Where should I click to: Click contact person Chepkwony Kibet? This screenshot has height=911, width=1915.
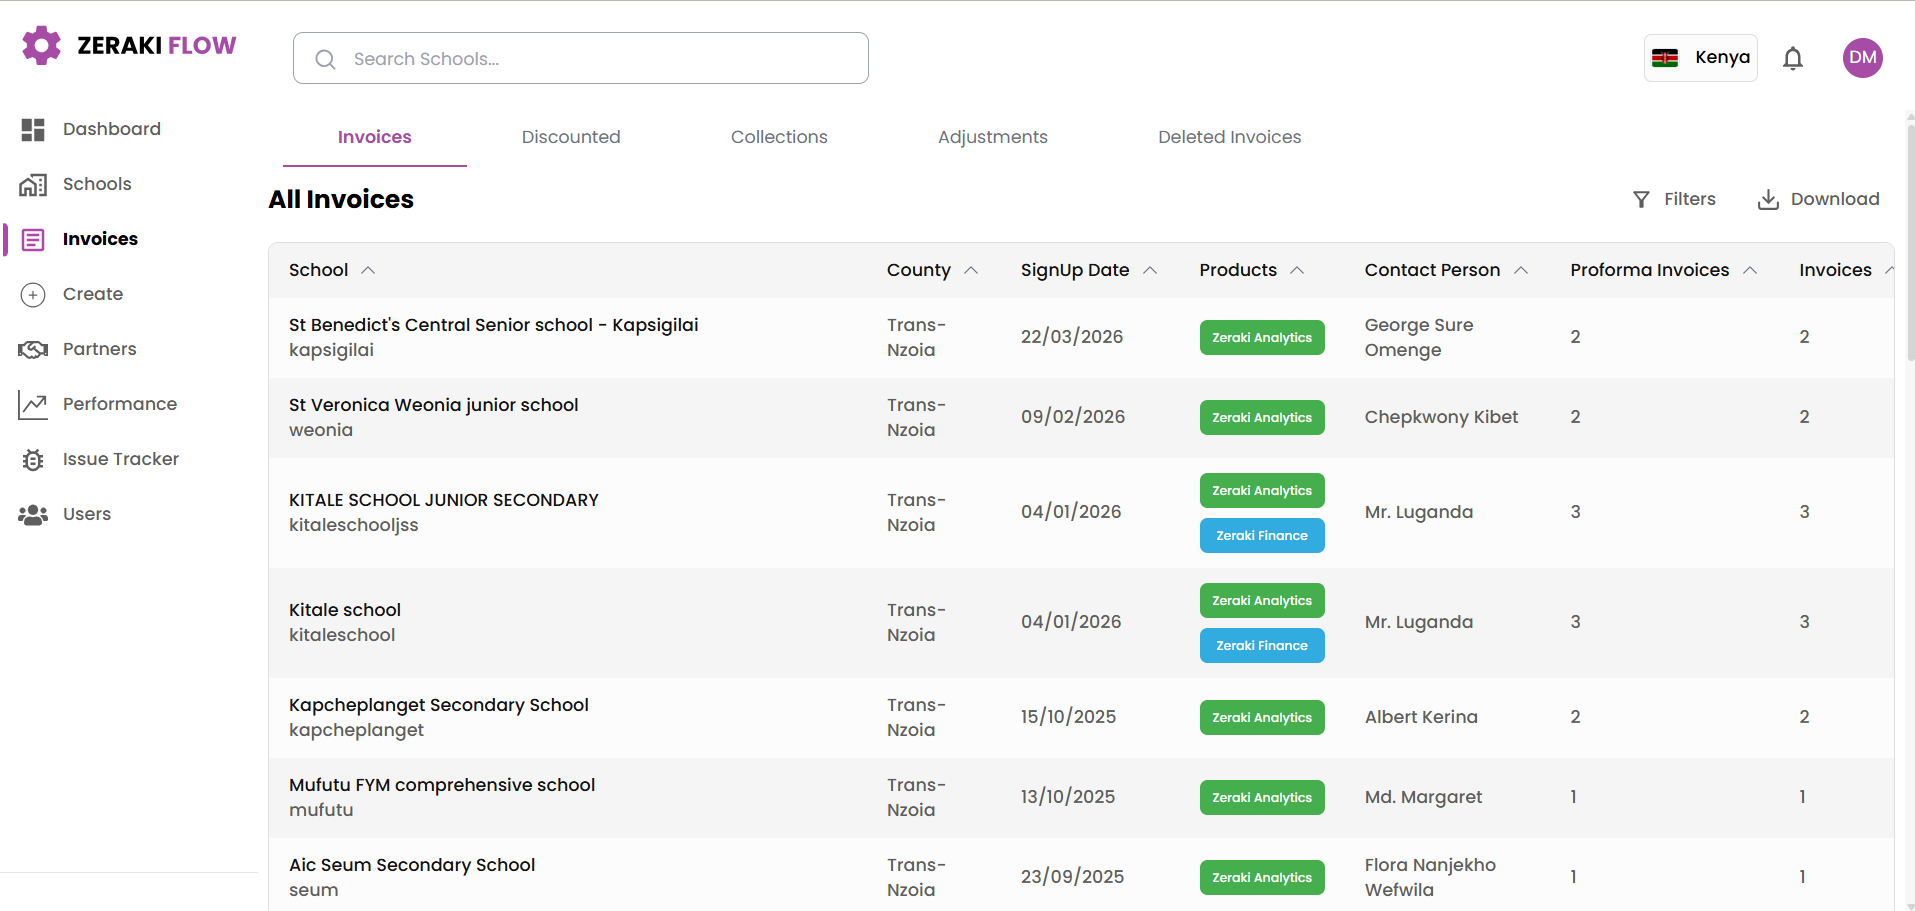[1441, 417]
